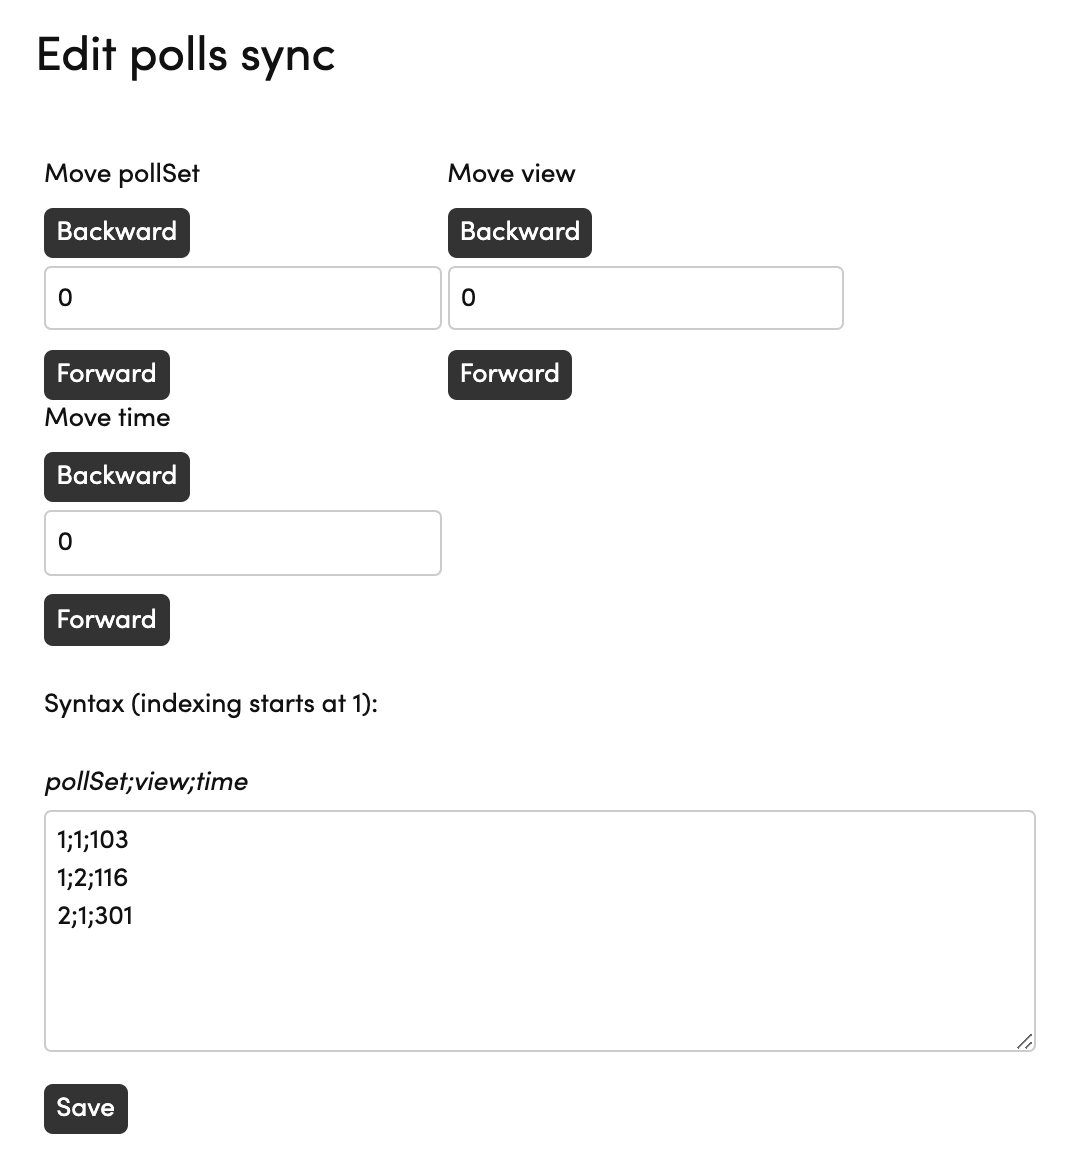Click Forward under Move pollSet
The image size is (1088, 1150).
point(106,374)
